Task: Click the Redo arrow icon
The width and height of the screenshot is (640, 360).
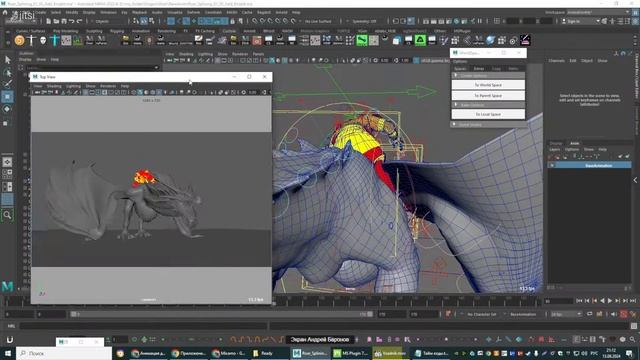Action: (x=80, y=21)
